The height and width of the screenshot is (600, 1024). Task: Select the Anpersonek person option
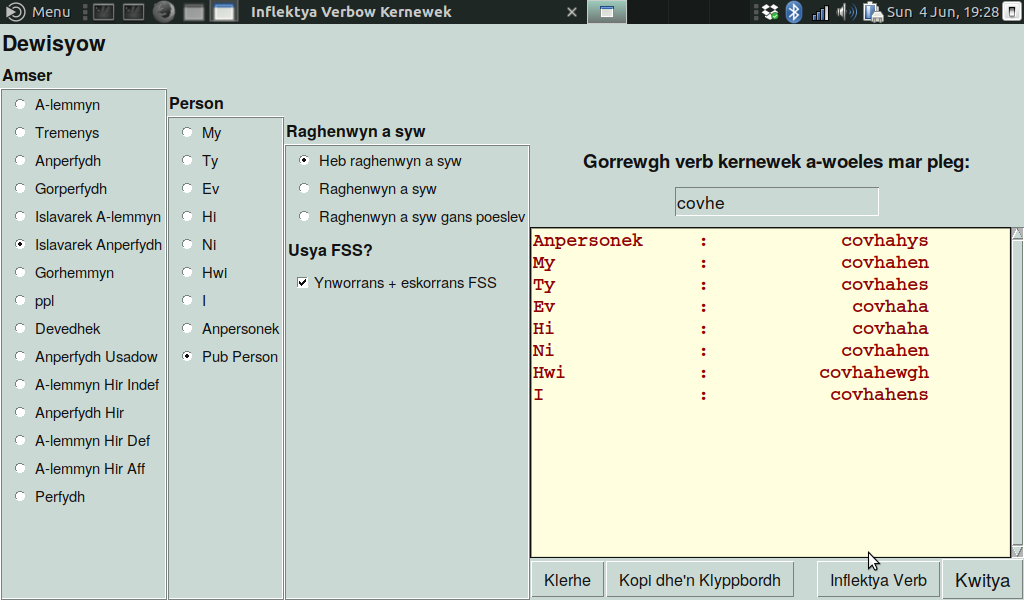tap(187, 328)
